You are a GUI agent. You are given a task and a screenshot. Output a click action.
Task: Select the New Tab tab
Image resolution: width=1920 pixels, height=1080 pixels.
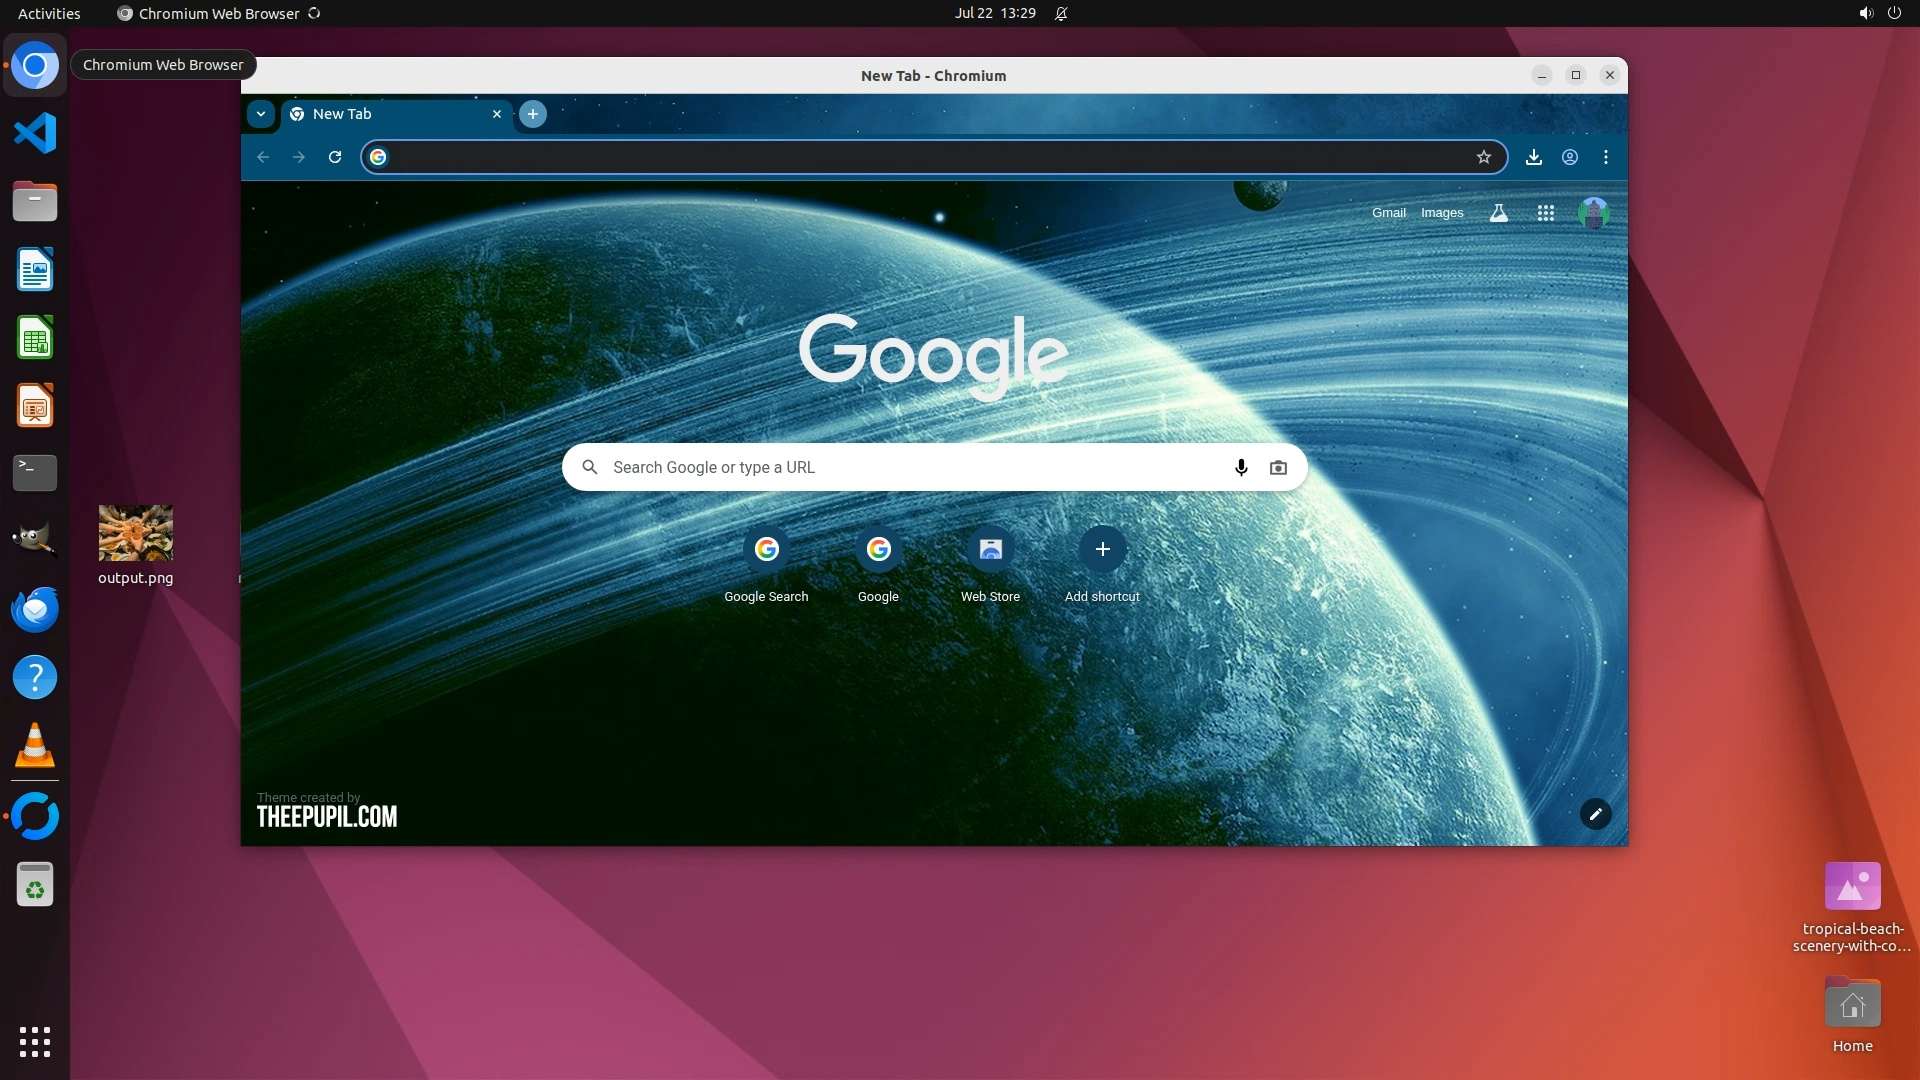[390, 114]
